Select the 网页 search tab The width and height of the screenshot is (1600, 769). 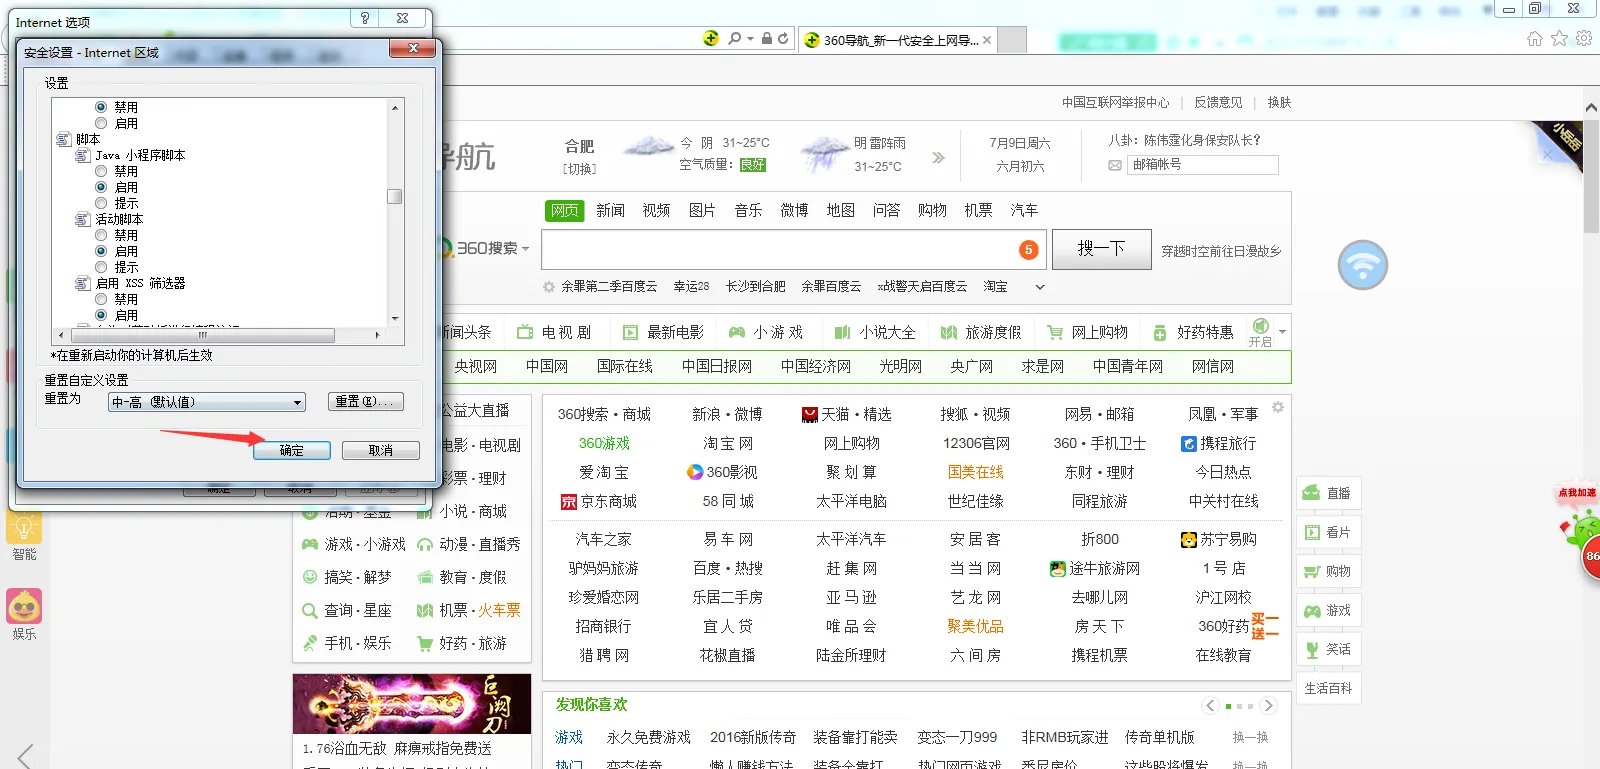click(564, 210)
